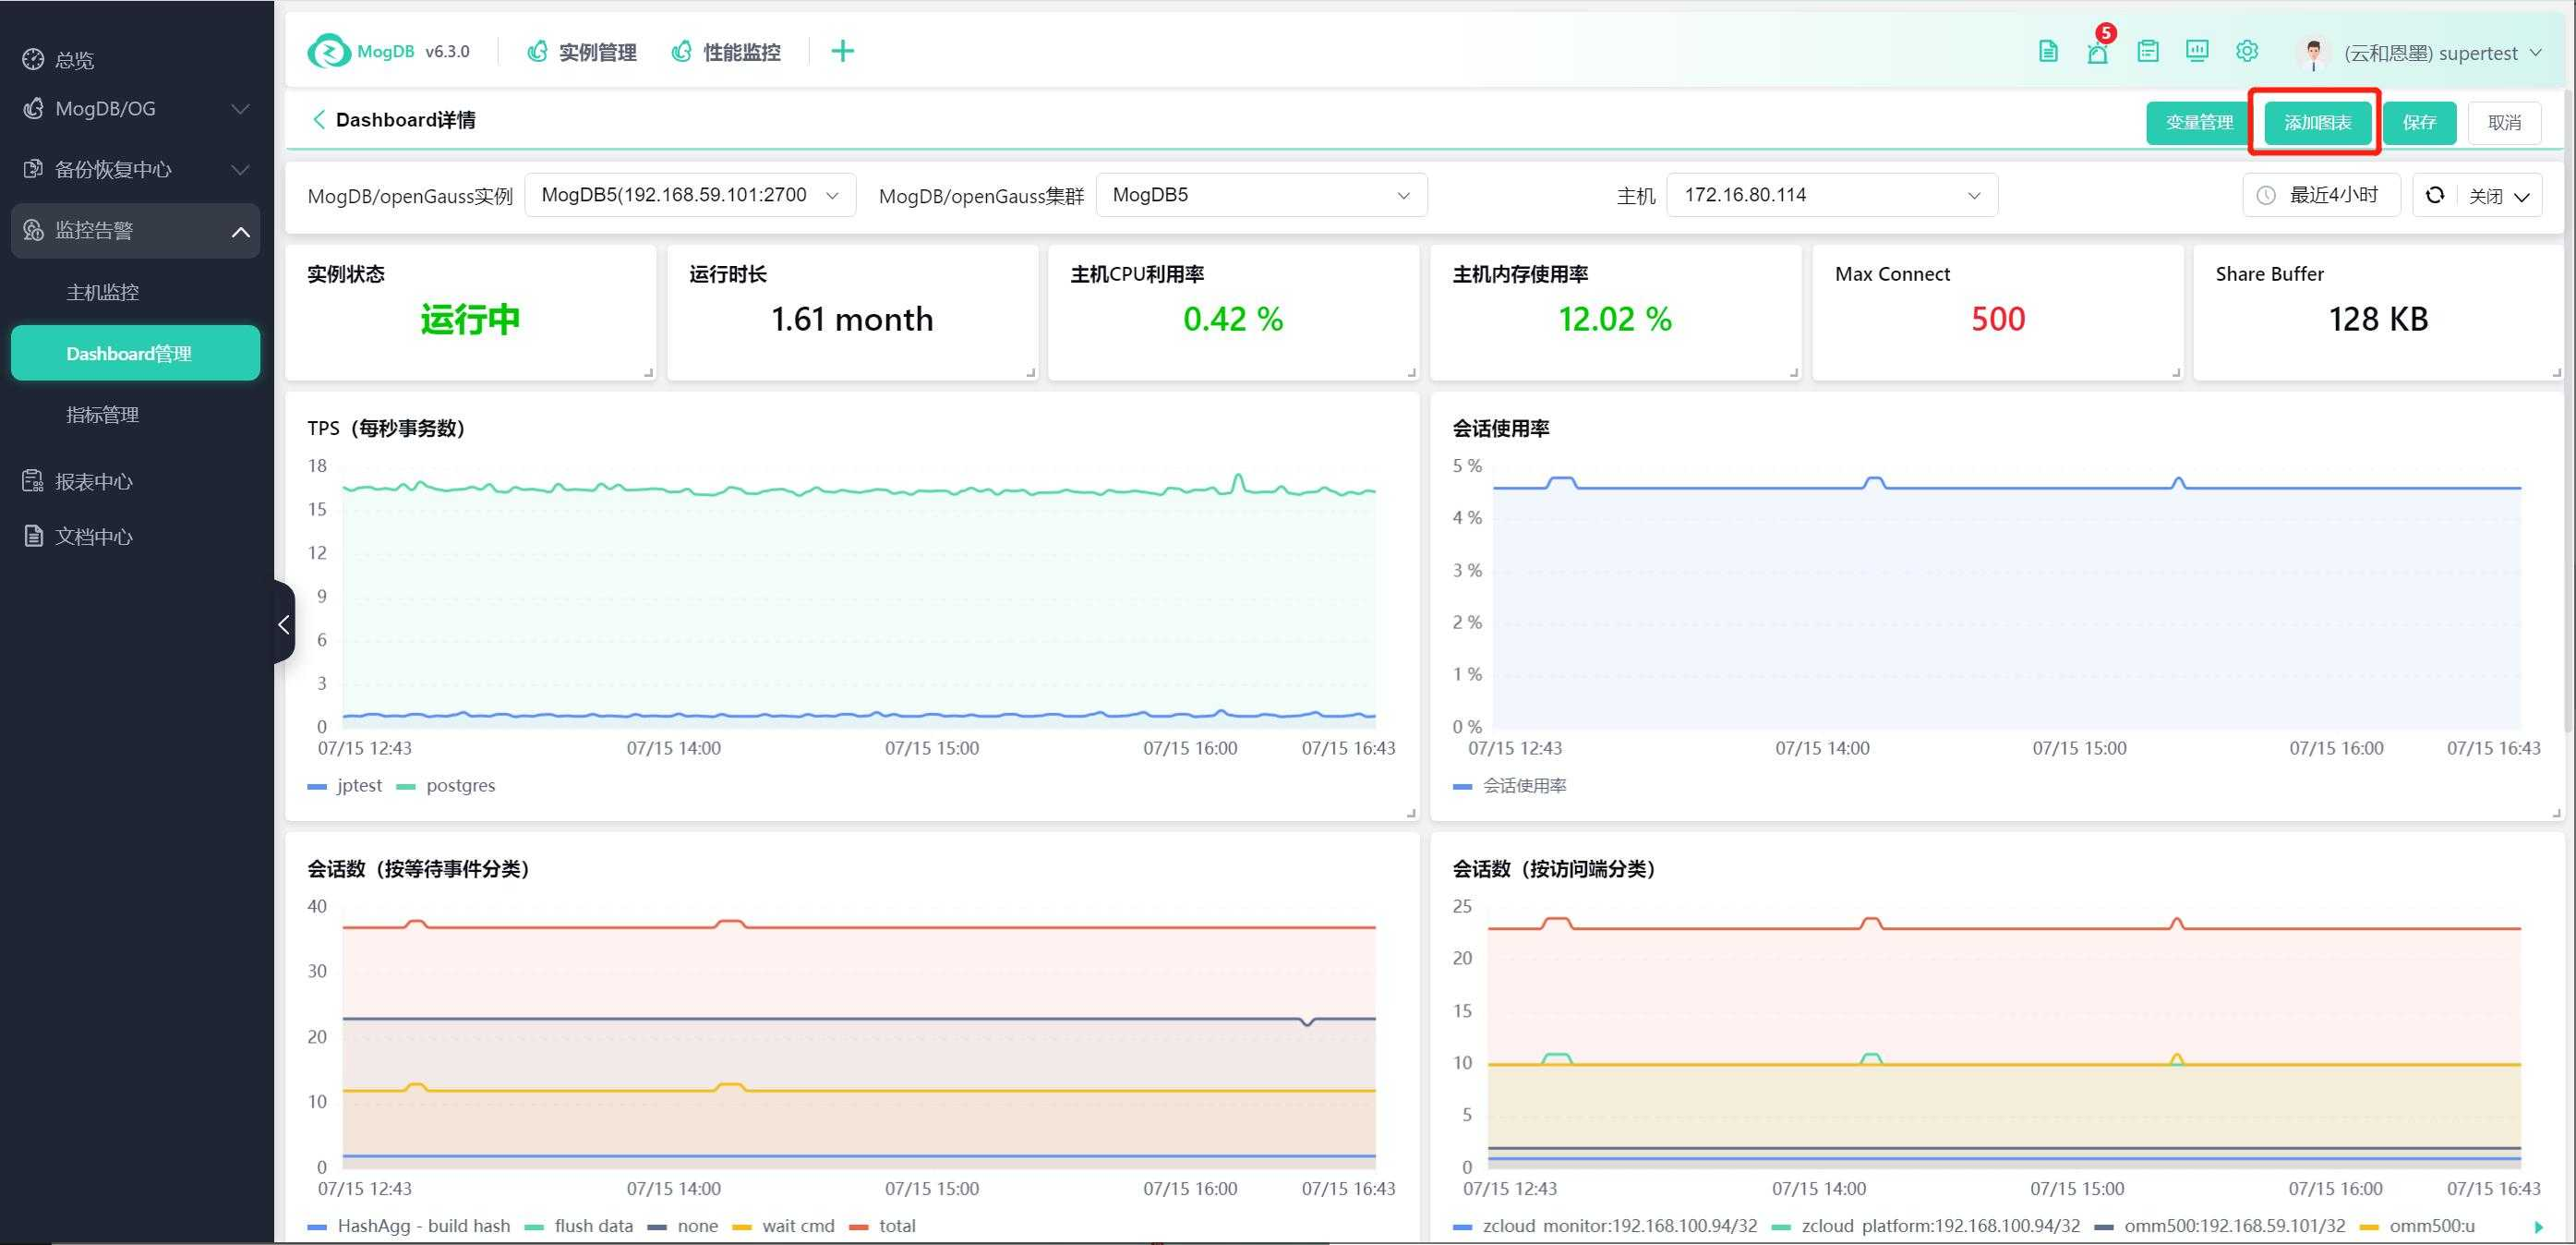Switch to 实例管理 tab
This screenshot has width=2576, height=1245.
(582, 52)
